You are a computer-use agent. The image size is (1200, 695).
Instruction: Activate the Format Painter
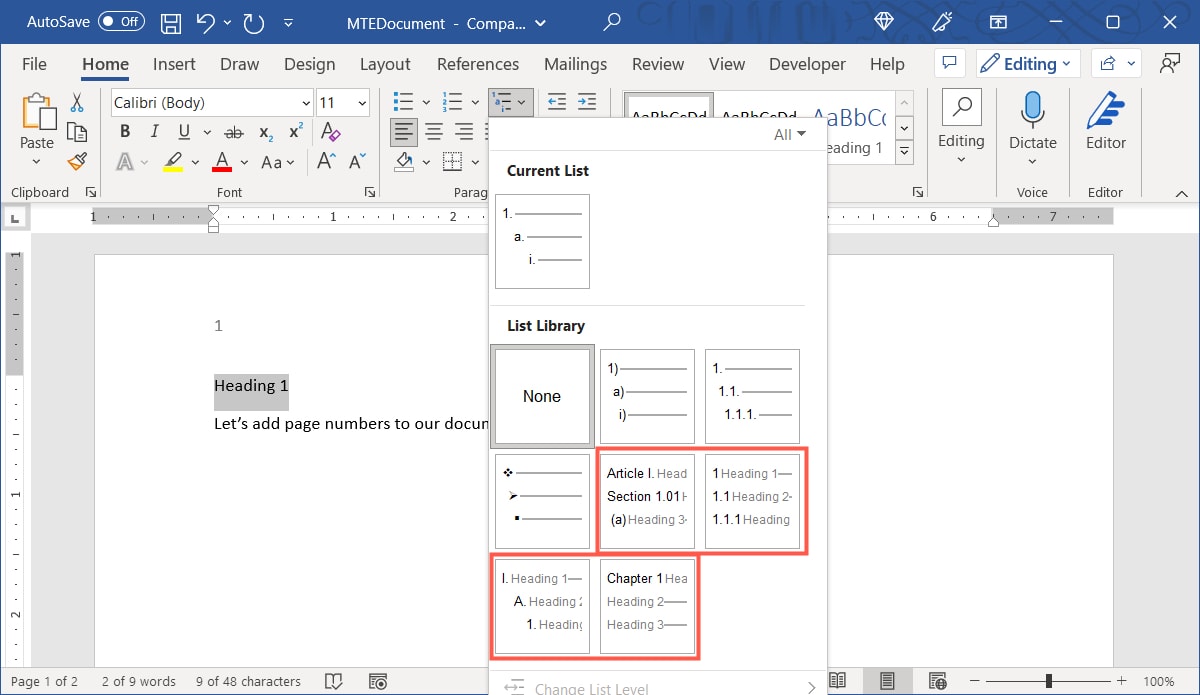coord(77,162)
